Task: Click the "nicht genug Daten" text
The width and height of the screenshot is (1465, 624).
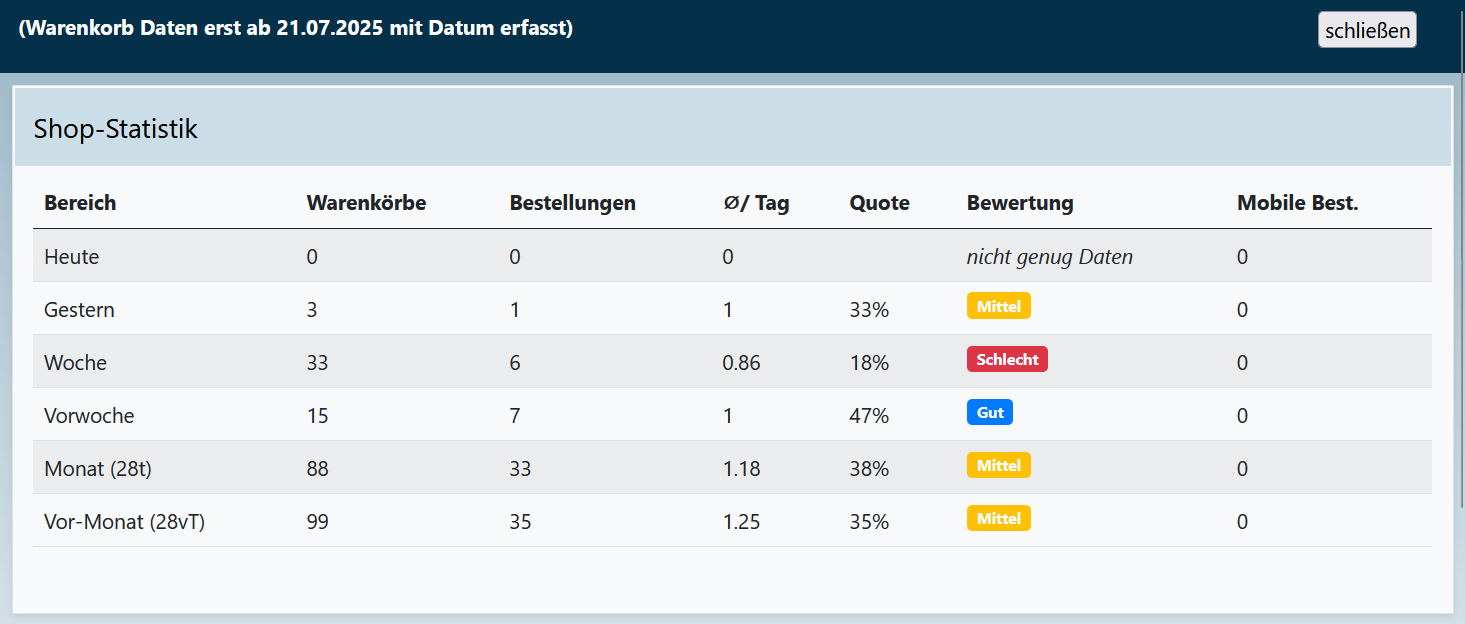Action: pyautogui.click(x=1049, y=257)
